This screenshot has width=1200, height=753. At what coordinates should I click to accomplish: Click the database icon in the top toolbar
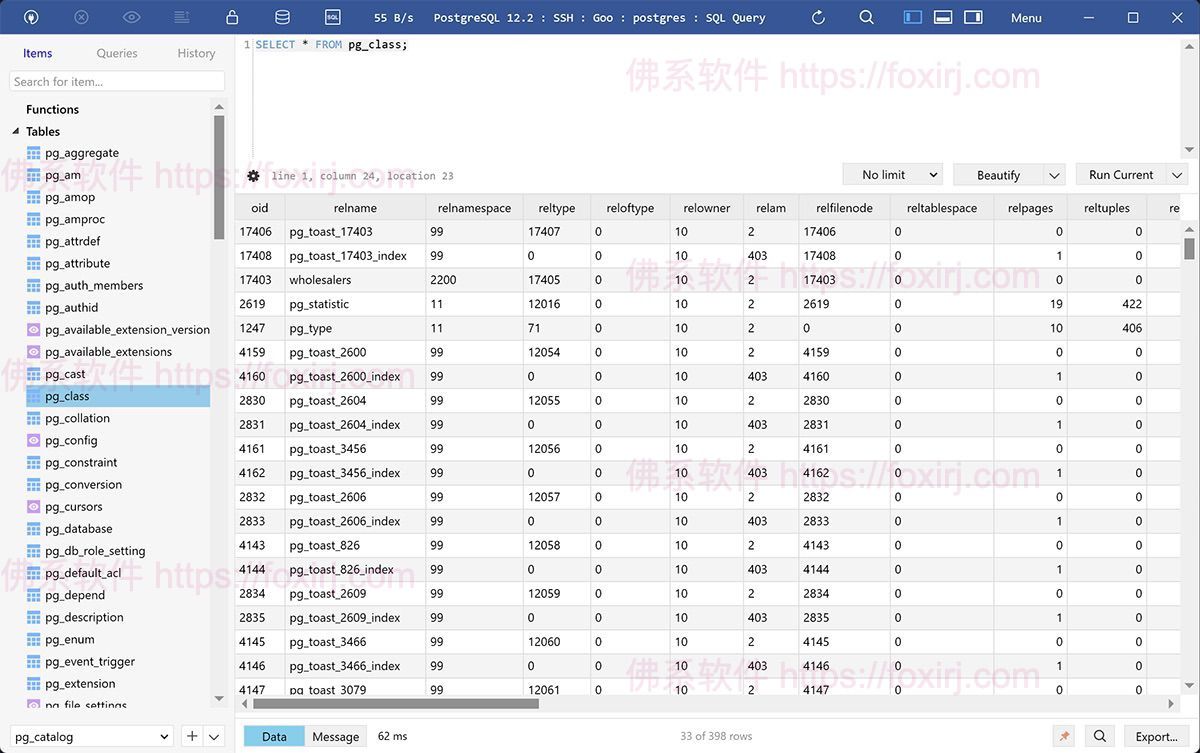(x=281, y=17)
